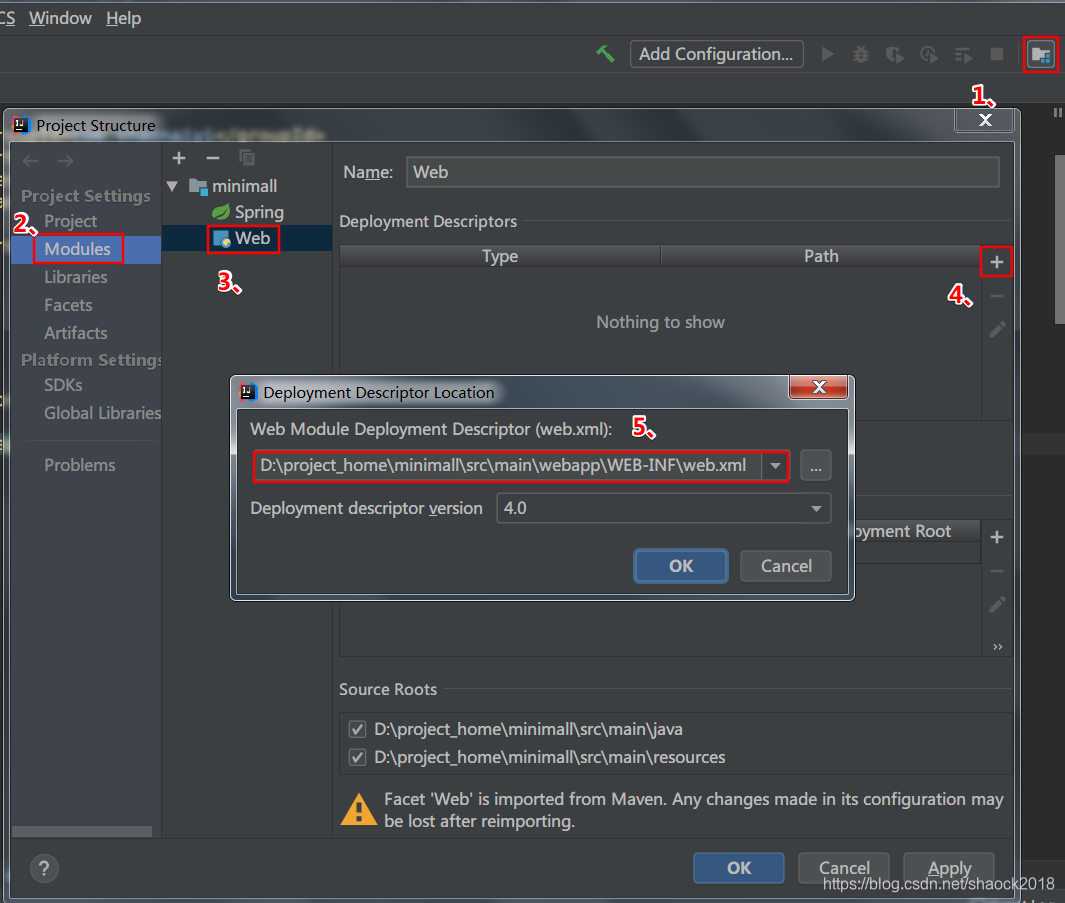Image resolution: width=1065 pixels, height=903 pixels.
Task: Click Cancel in the Project Structure dialog
Action: click(844, 868)
